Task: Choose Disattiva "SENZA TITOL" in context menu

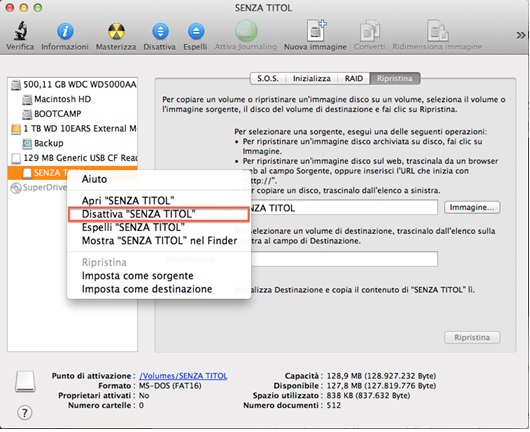Action: click(159, 214)
